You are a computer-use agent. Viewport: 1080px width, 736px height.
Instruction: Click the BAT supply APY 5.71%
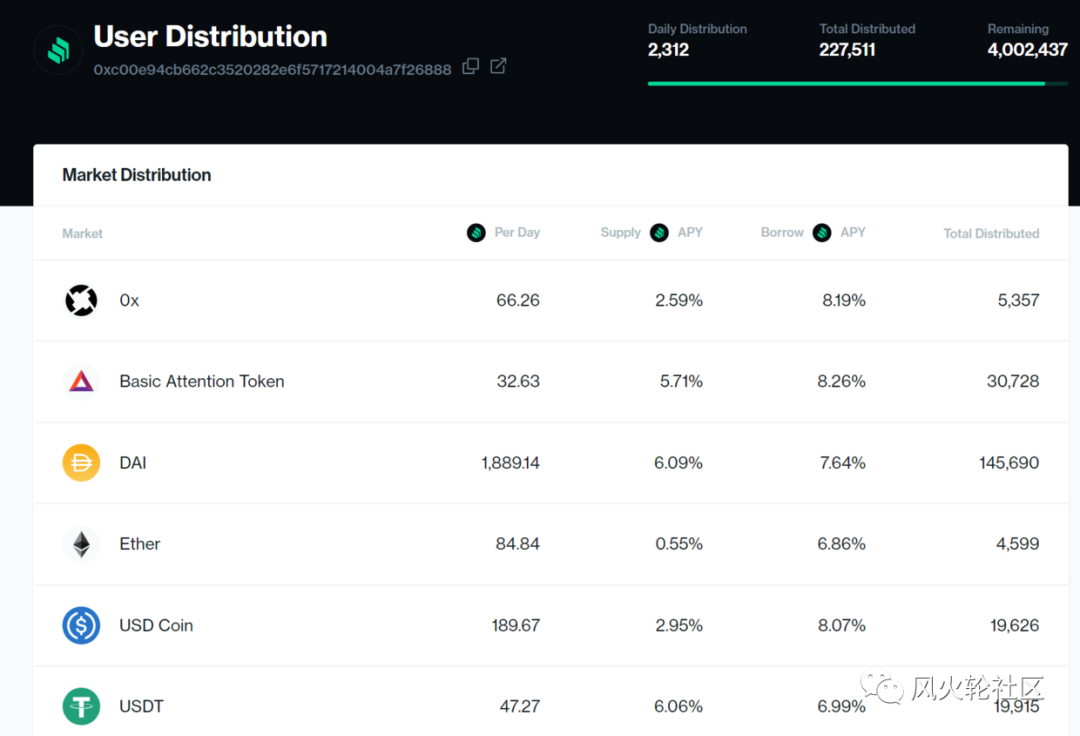[681, 381]
